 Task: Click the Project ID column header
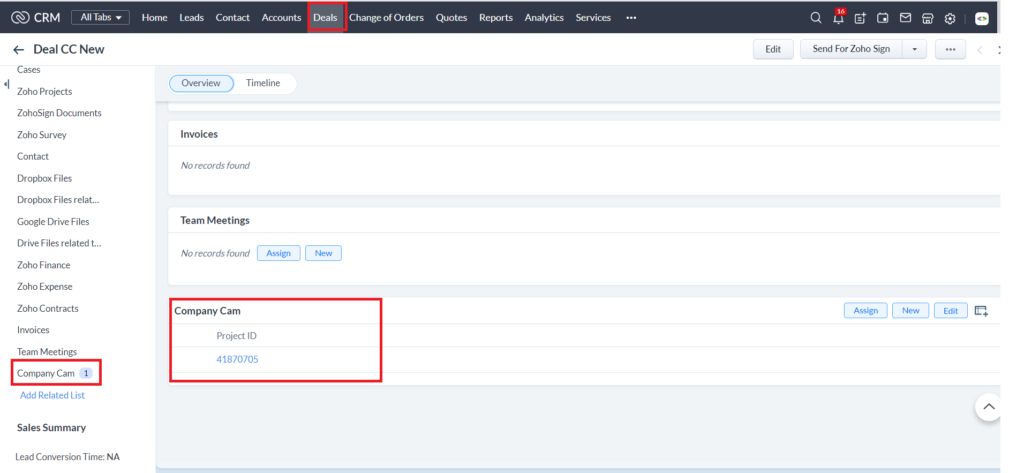click(236, 336)
